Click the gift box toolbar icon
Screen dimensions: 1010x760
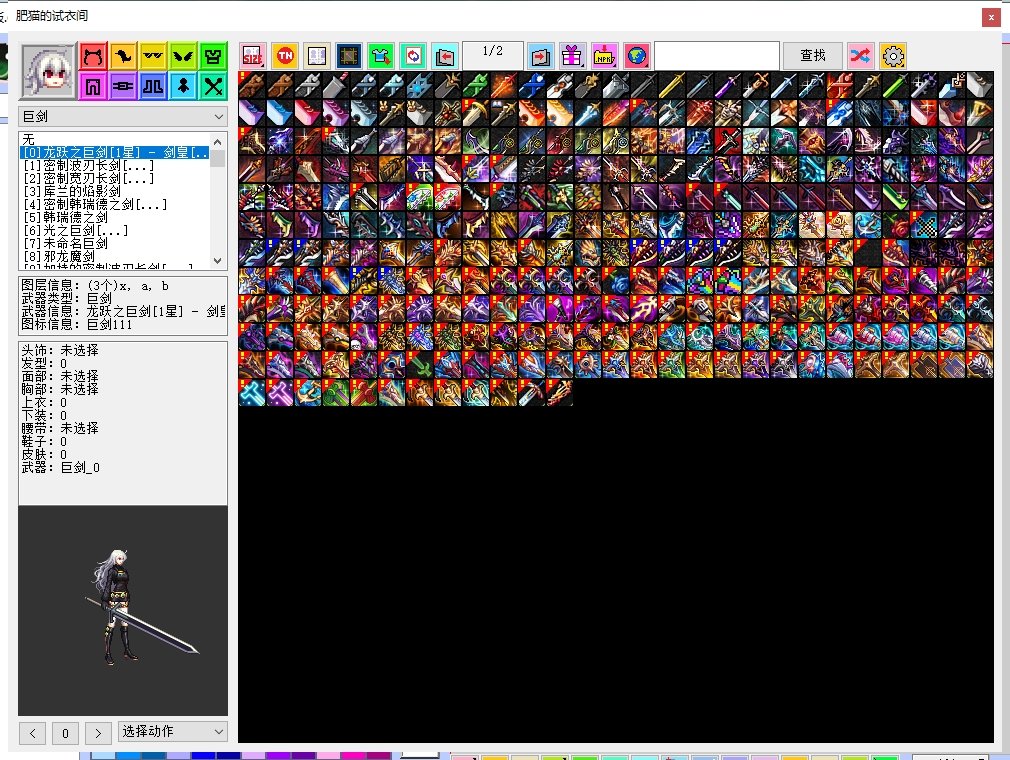point(572,56)
